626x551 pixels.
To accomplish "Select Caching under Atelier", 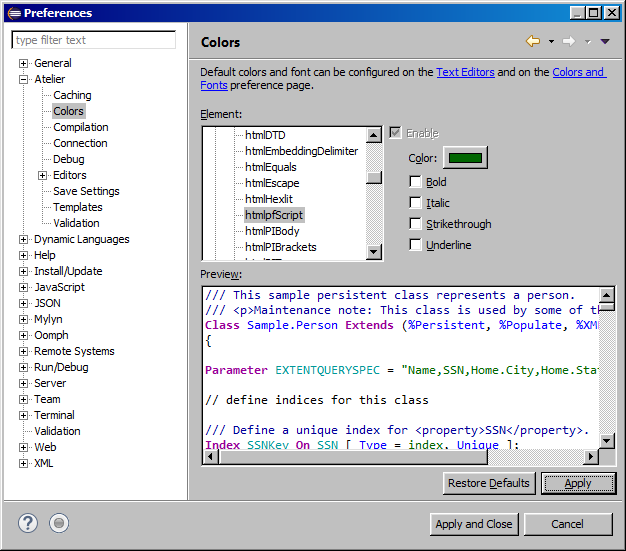I will (72, 95).
